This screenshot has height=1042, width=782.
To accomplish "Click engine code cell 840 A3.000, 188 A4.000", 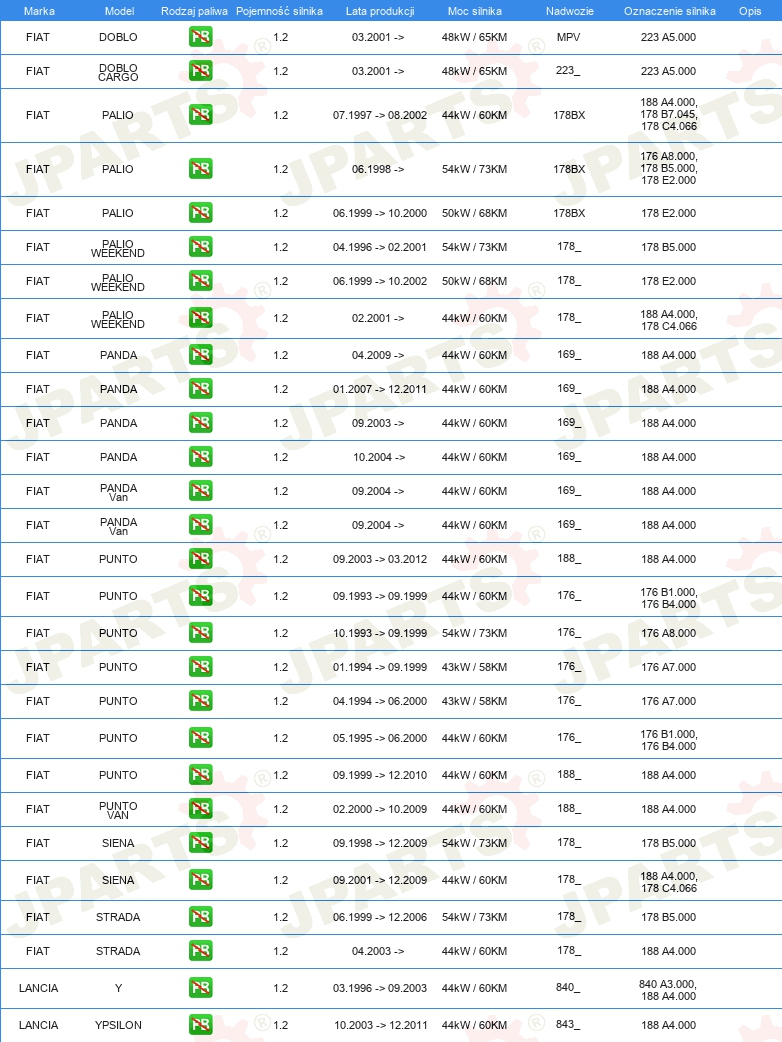I will pyautogui.click(x=668, y=990).
